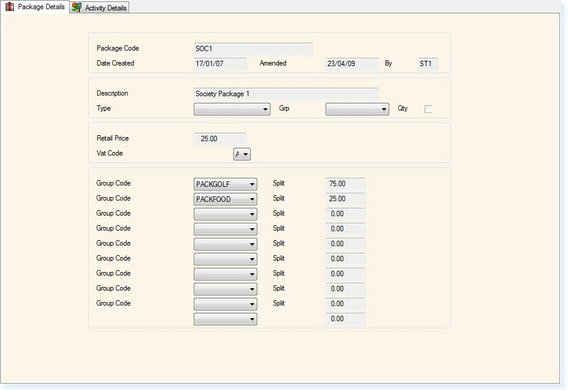Image resolution: width=568 pixels, height=391 pixels.
Task: Open the Grp dropdown
Action: [x=357, y=109]
